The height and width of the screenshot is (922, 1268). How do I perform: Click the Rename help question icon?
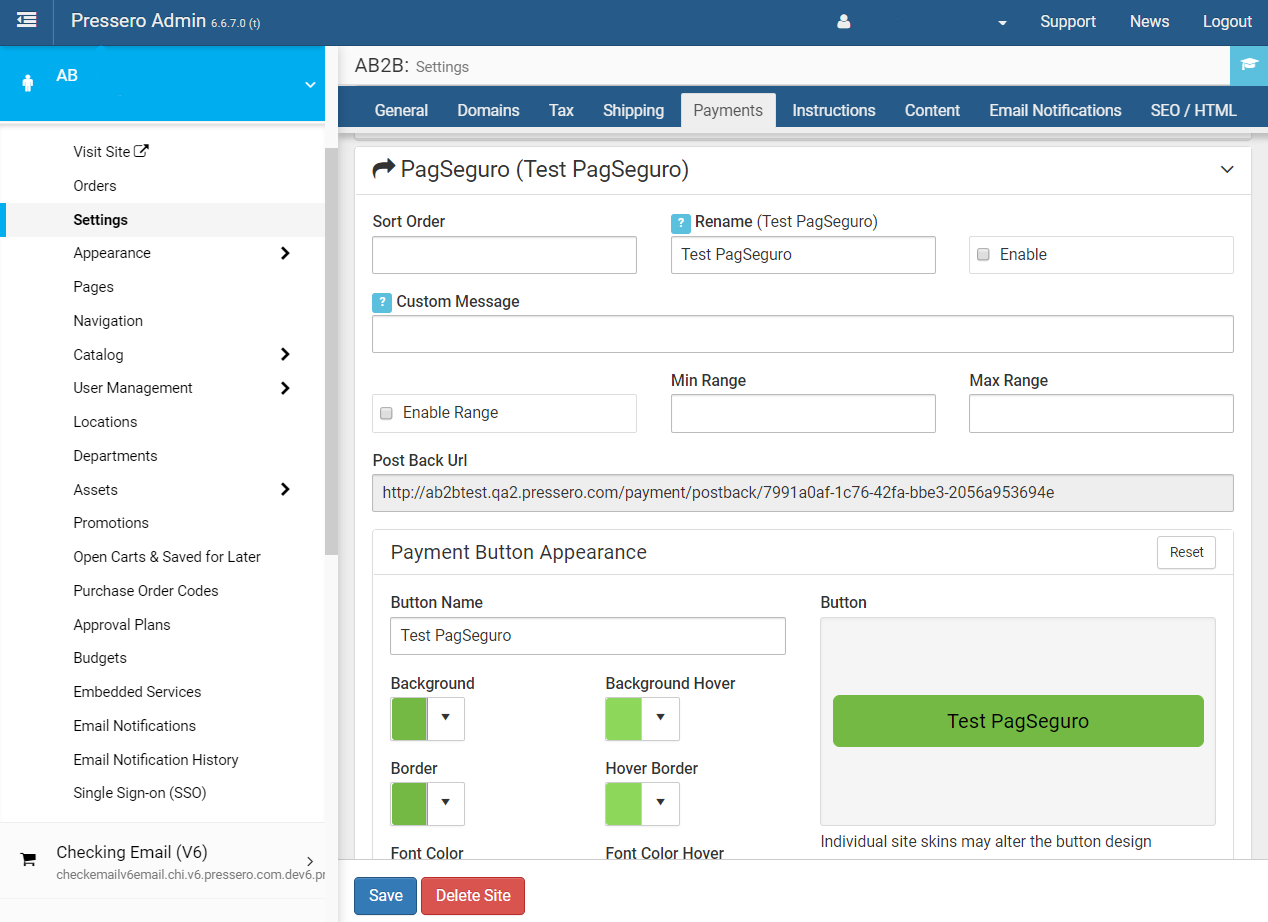tap(681, 223)
